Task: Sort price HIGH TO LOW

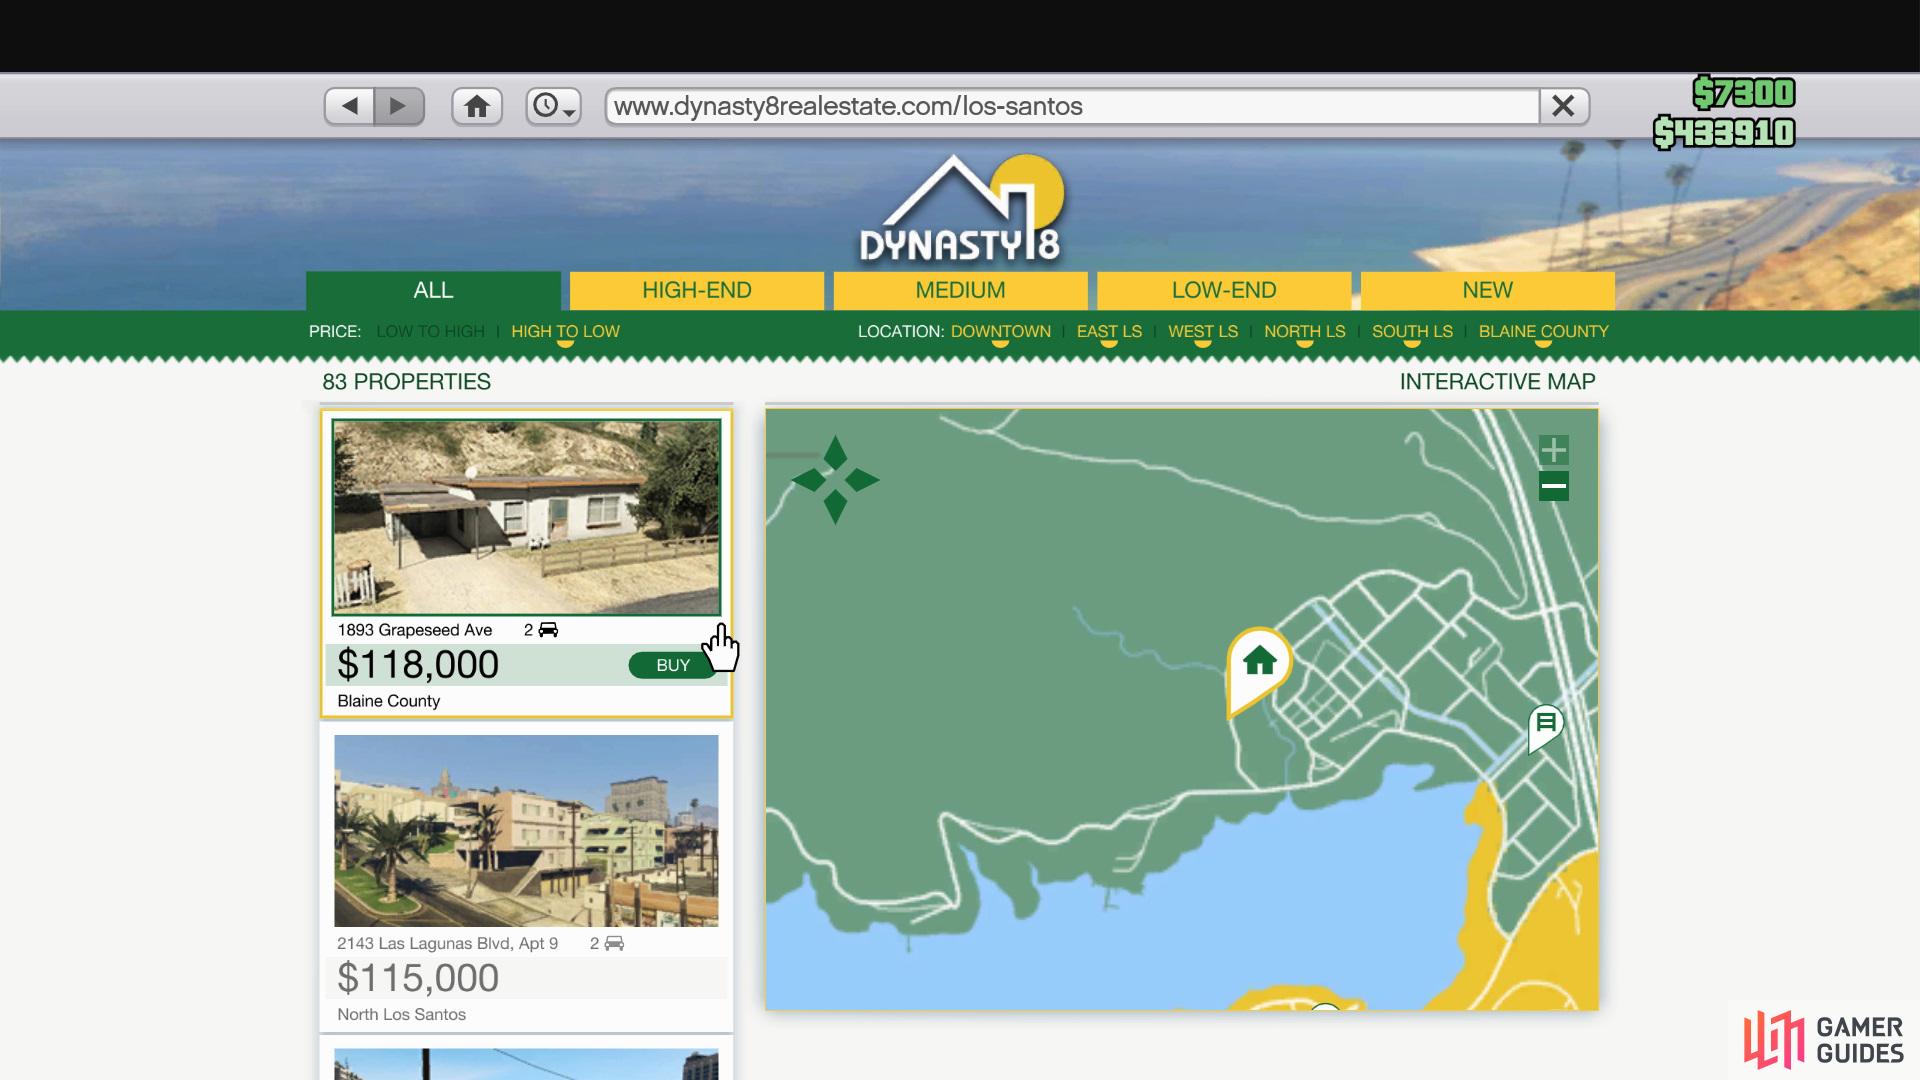Action: (x=565, y=331)
